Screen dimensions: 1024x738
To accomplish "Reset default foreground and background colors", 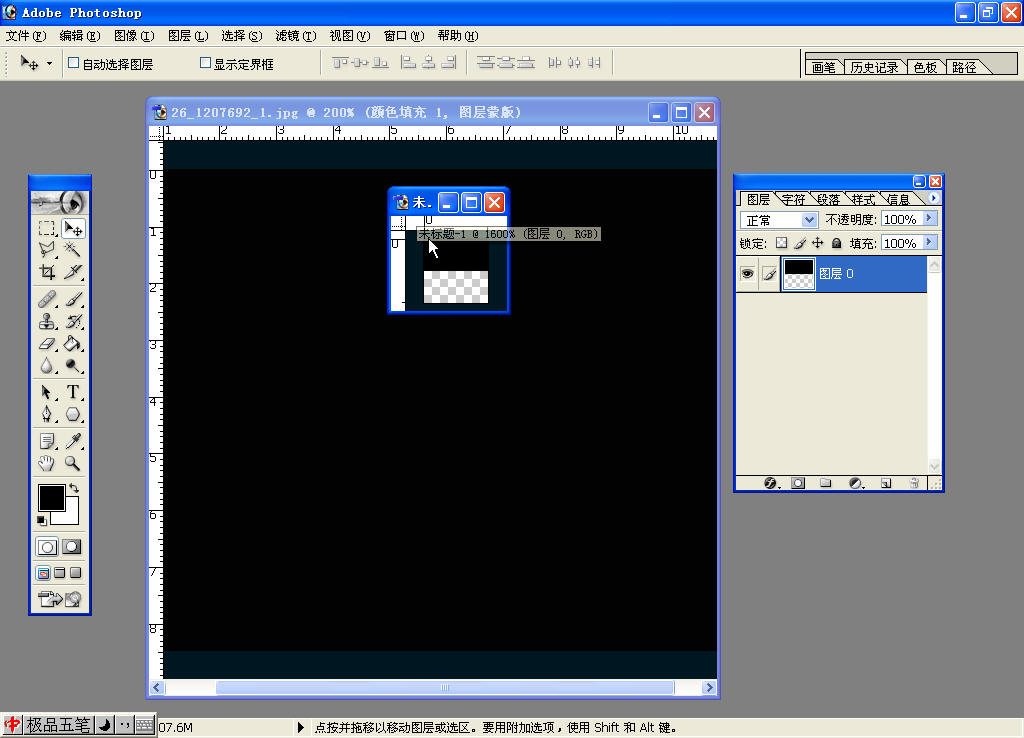I will click(x=42, y=521).
